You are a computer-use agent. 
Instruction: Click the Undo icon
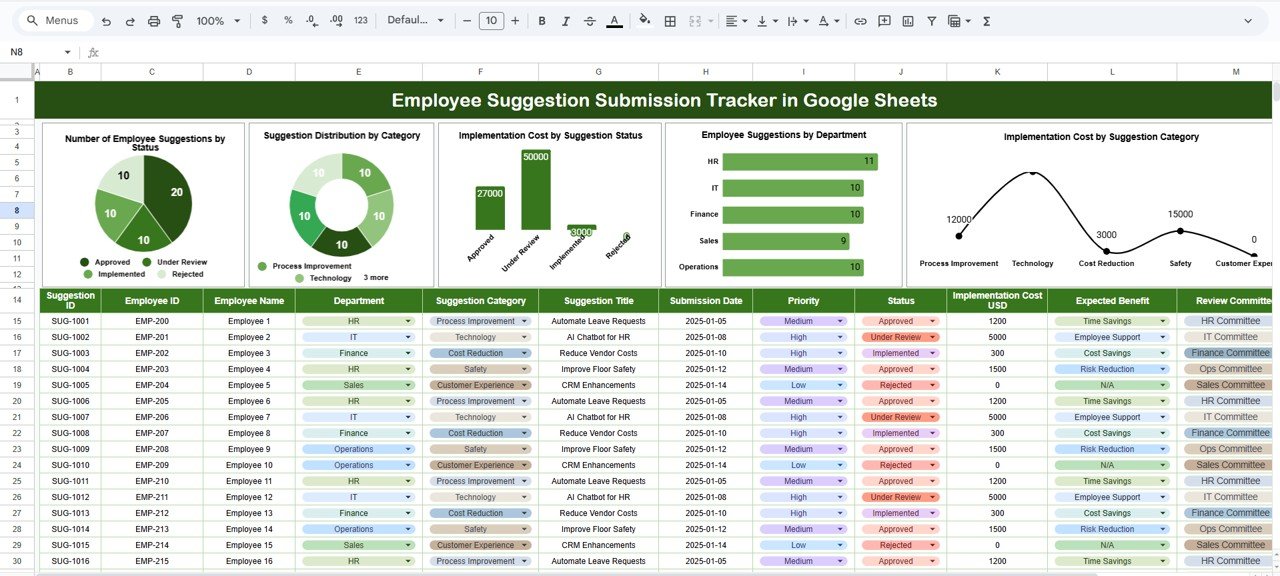[x=106, y=20]
